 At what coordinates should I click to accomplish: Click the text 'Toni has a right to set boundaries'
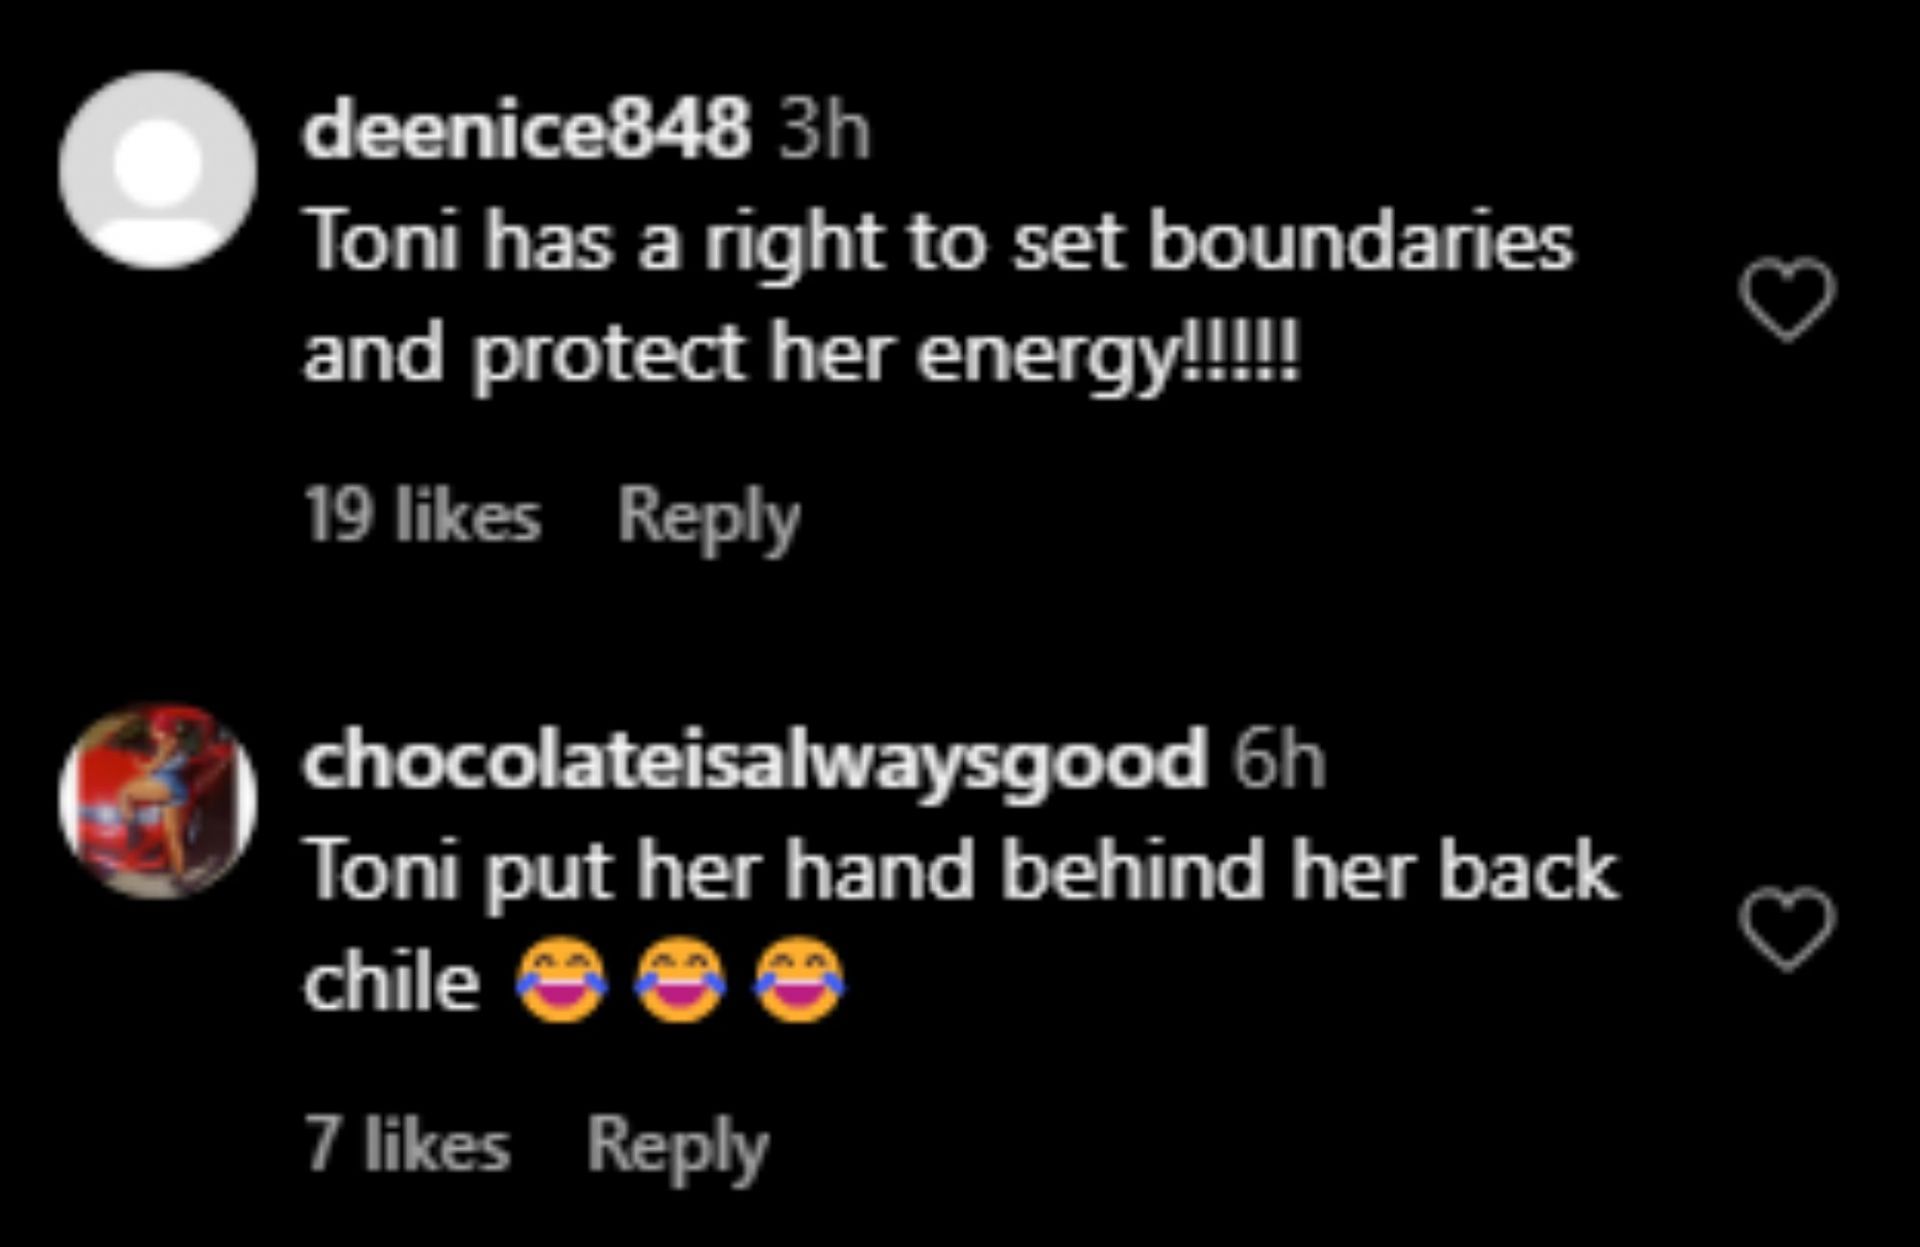[x=940, y=243]
